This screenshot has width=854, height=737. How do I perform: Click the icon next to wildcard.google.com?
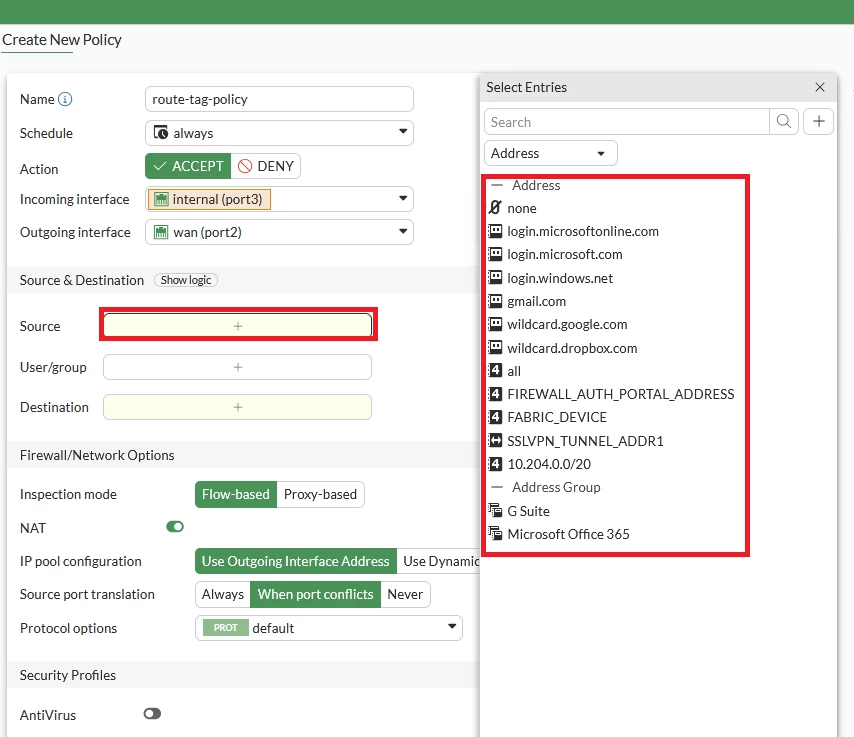[495, 324]
